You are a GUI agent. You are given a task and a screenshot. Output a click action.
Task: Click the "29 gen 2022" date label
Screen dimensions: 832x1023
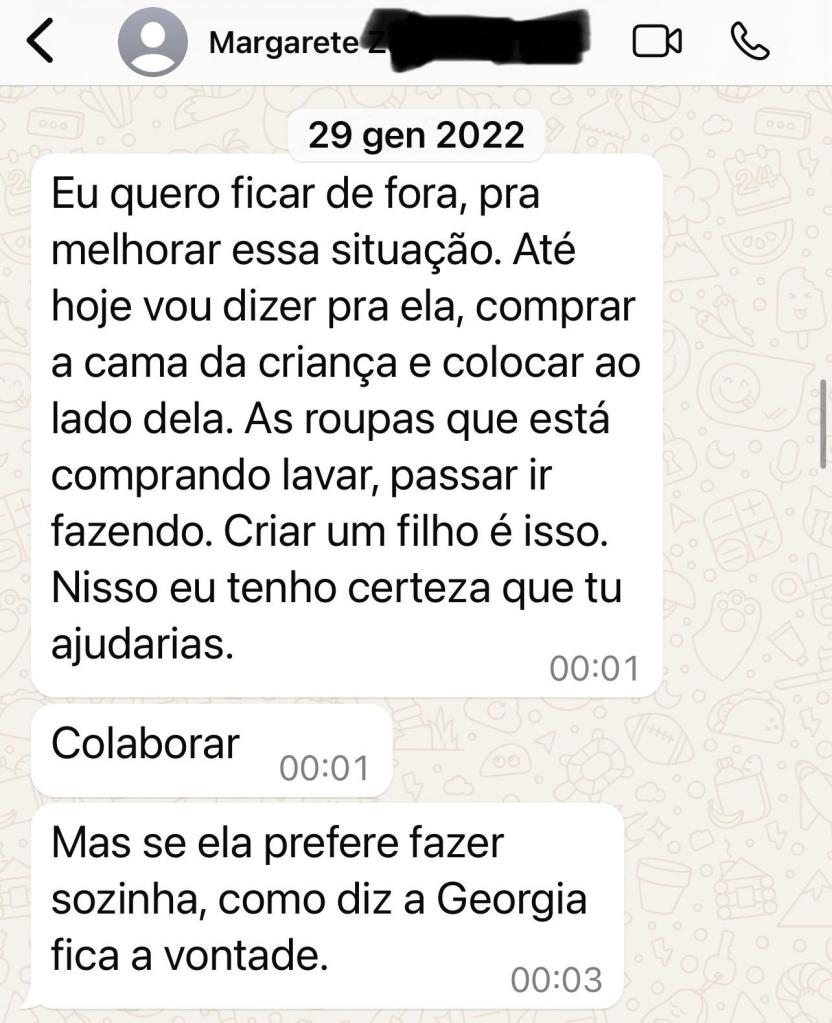click(416, 135)
